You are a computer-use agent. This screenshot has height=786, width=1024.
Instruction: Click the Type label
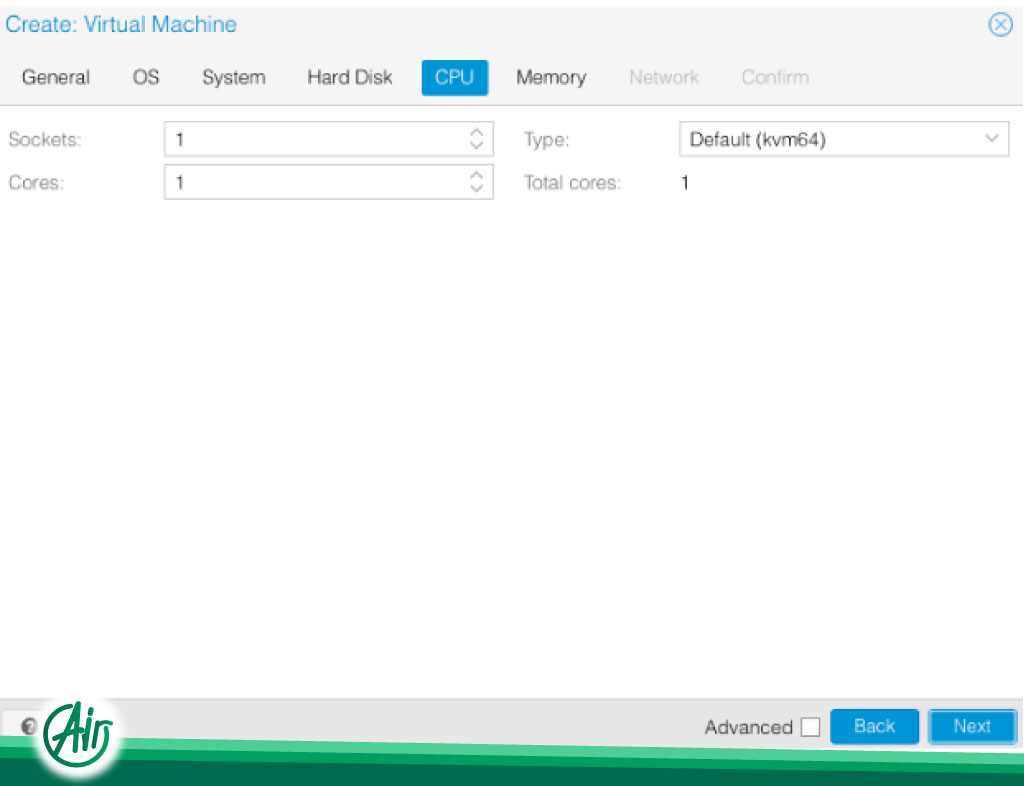click(547, 140)
